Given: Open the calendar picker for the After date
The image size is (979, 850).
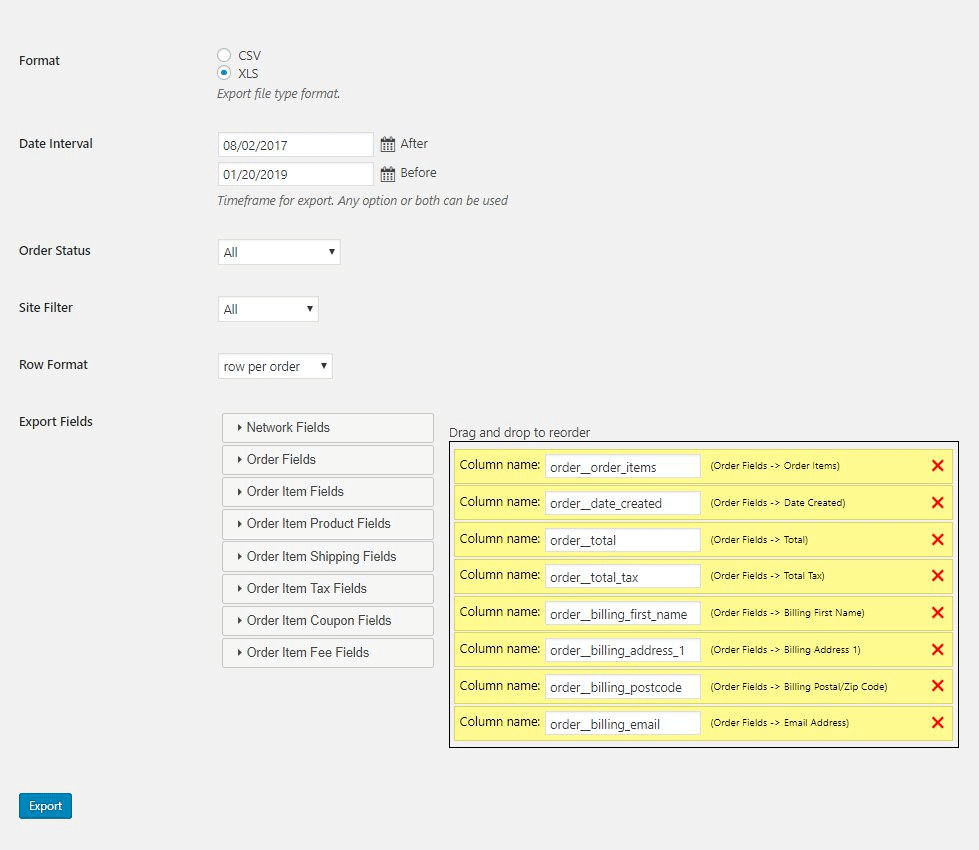Looking at the screenshot, I should point(387,144).
